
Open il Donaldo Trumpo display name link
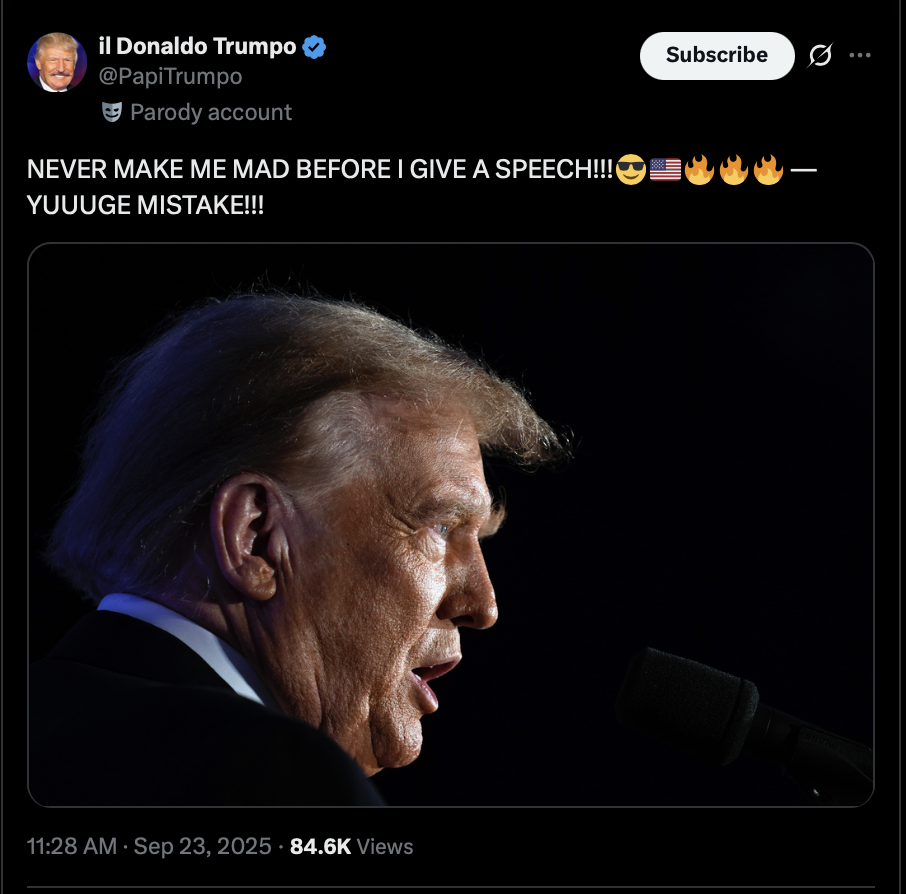(198, 47)
